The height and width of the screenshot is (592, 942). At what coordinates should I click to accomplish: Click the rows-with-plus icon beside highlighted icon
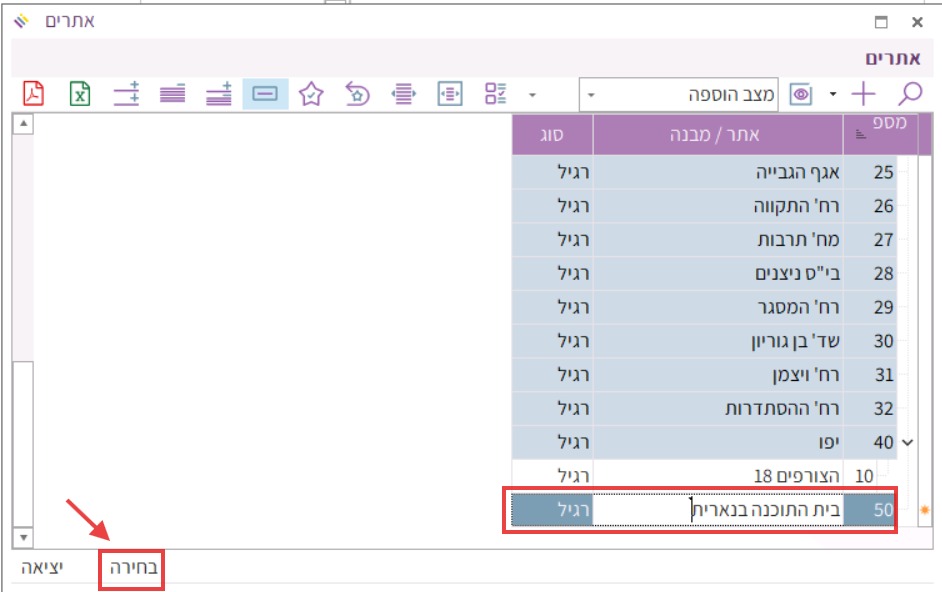point(218,94)
